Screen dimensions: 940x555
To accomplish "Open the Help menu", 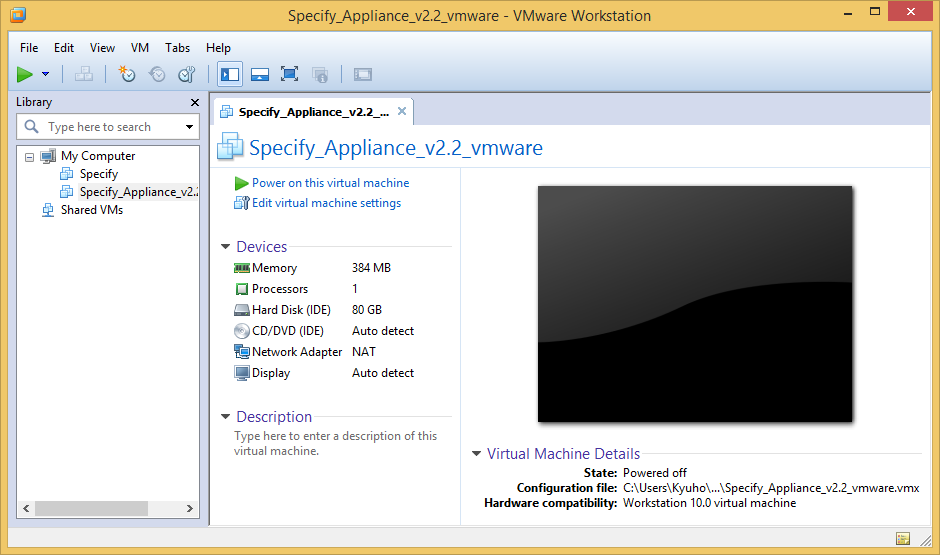I will point(218,48).
